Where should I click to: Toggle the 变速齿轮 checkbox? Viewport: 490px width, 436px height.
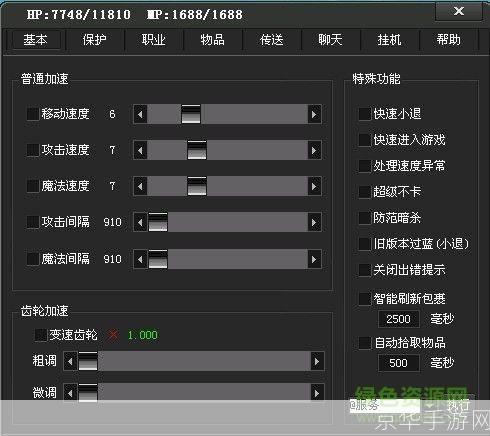click(x=41, y=335)
